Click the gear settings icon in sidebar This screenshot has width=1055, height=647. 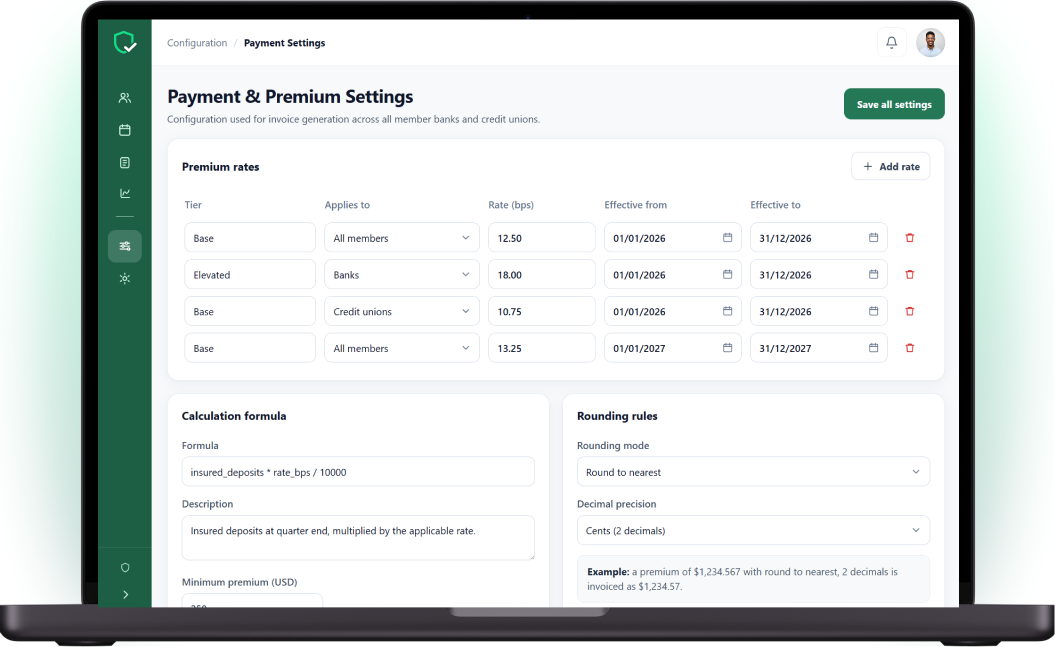(124, 278)
